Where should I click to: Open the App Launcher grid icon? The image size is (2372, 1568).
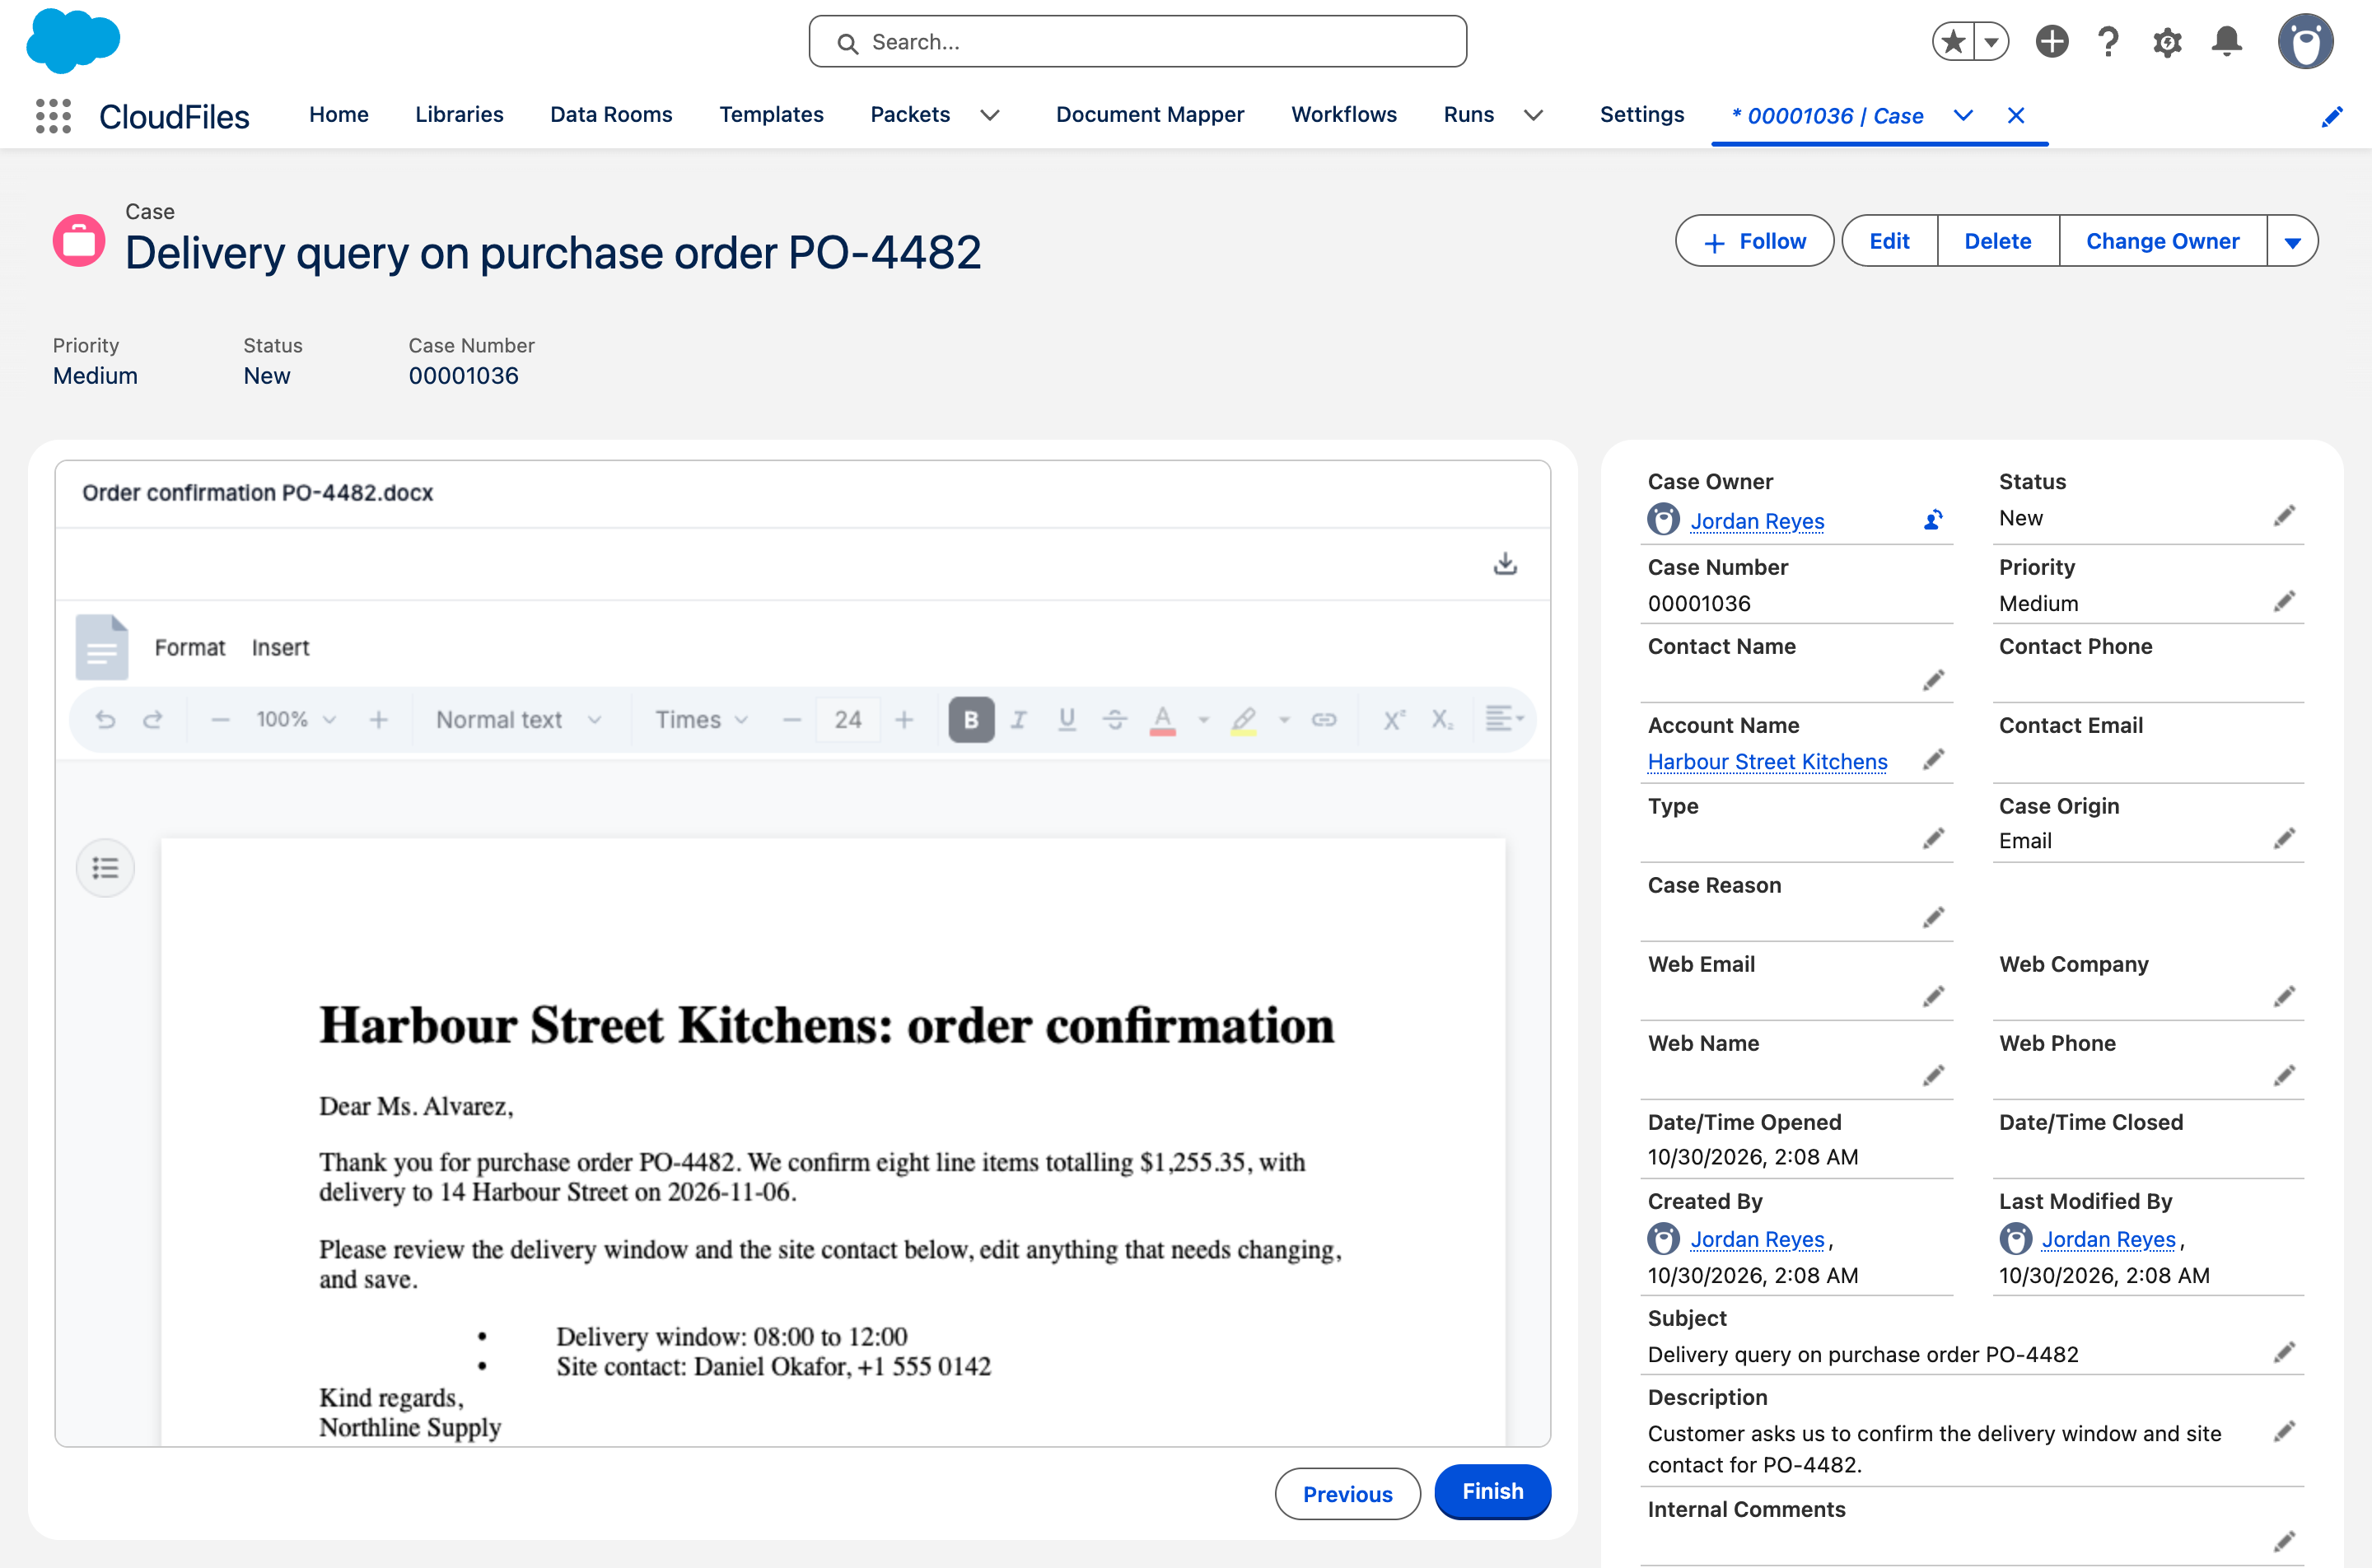click(x=53, y=115)
